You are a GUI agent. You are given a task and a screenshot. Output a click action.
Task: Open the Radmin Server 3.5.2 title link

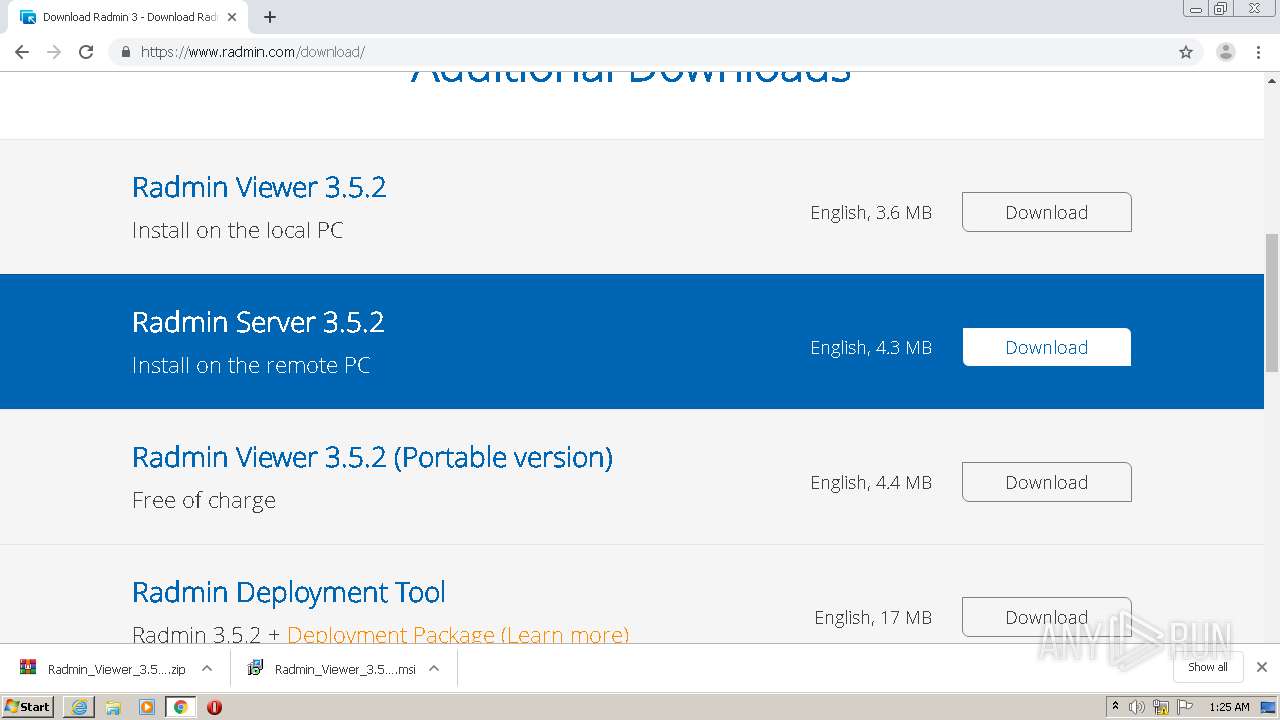point(258,322)
